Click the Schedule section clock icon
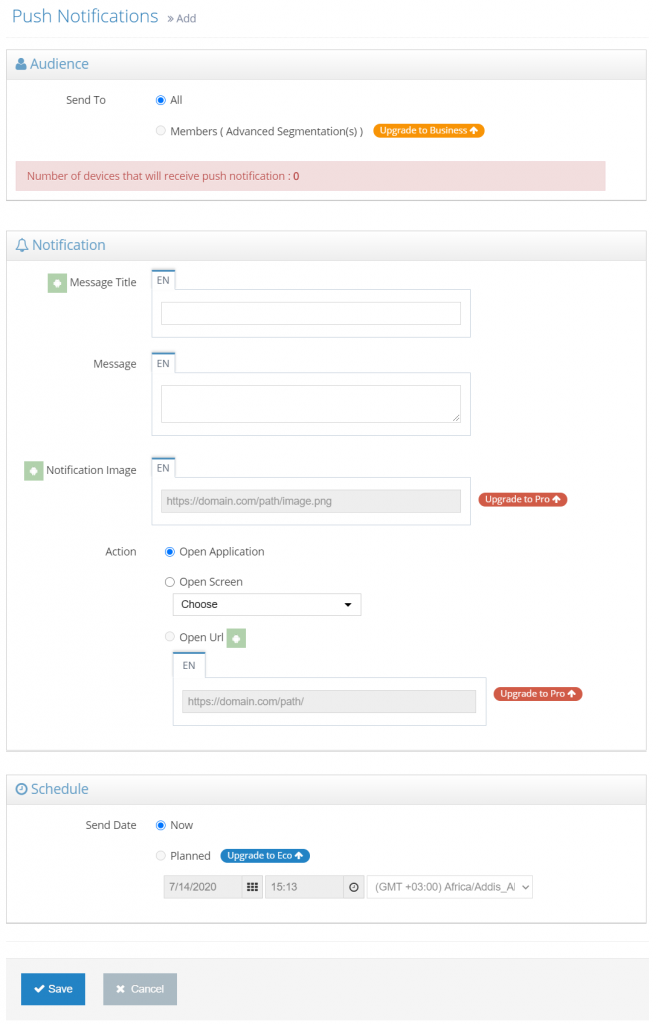This screenshot has height=1024, width=658. click(21, 789)
